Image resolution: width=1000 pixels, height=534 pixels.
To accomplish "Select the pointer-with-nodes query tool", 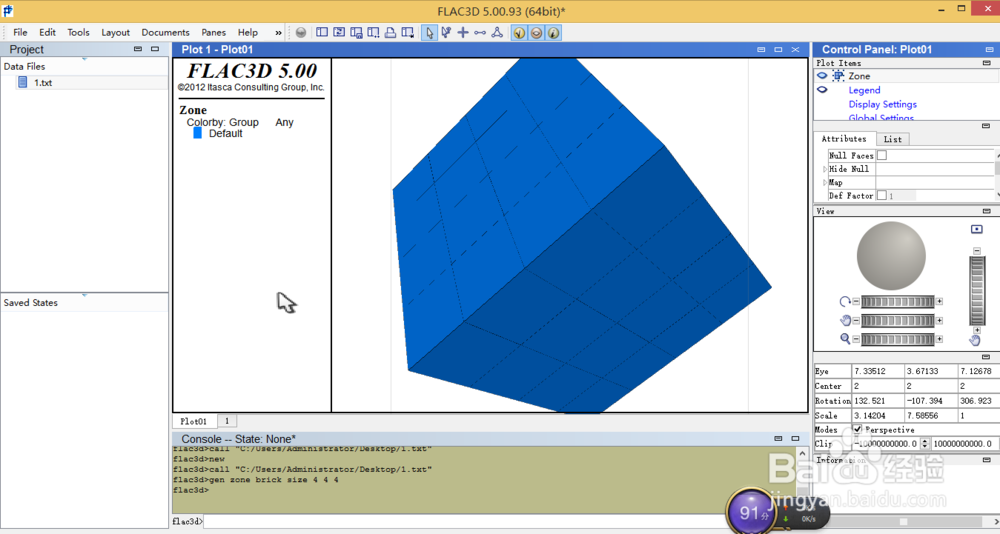I will click(x=446, y=33).
